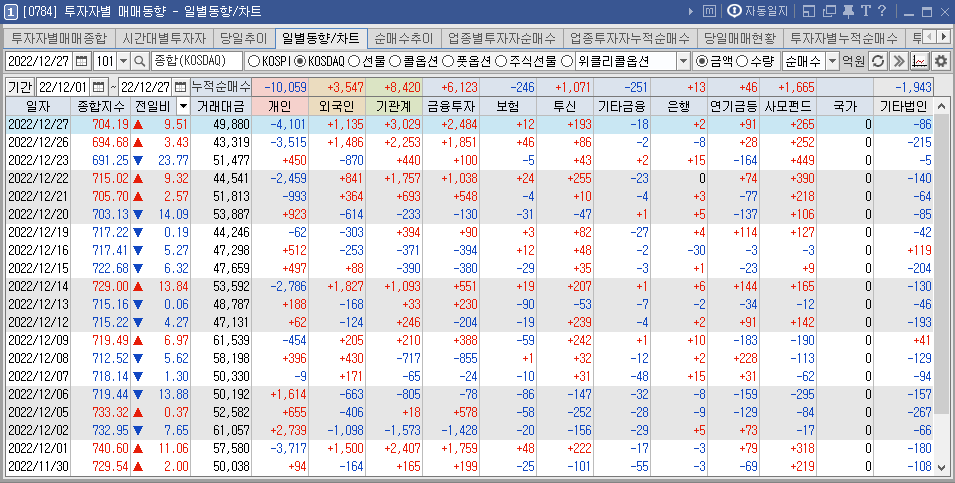Click the small arrow icon in title bar
The height and width of the screenshot is (483, 955).
click(691, 12)
